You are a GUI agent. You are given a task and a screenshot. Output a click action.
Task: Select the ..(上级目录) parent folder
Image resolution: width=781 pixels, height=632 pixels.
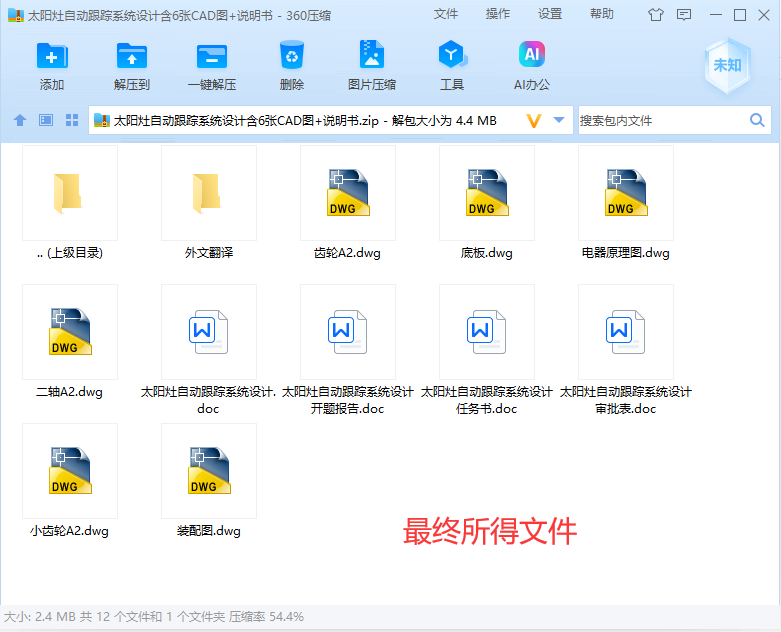(70, 193)
